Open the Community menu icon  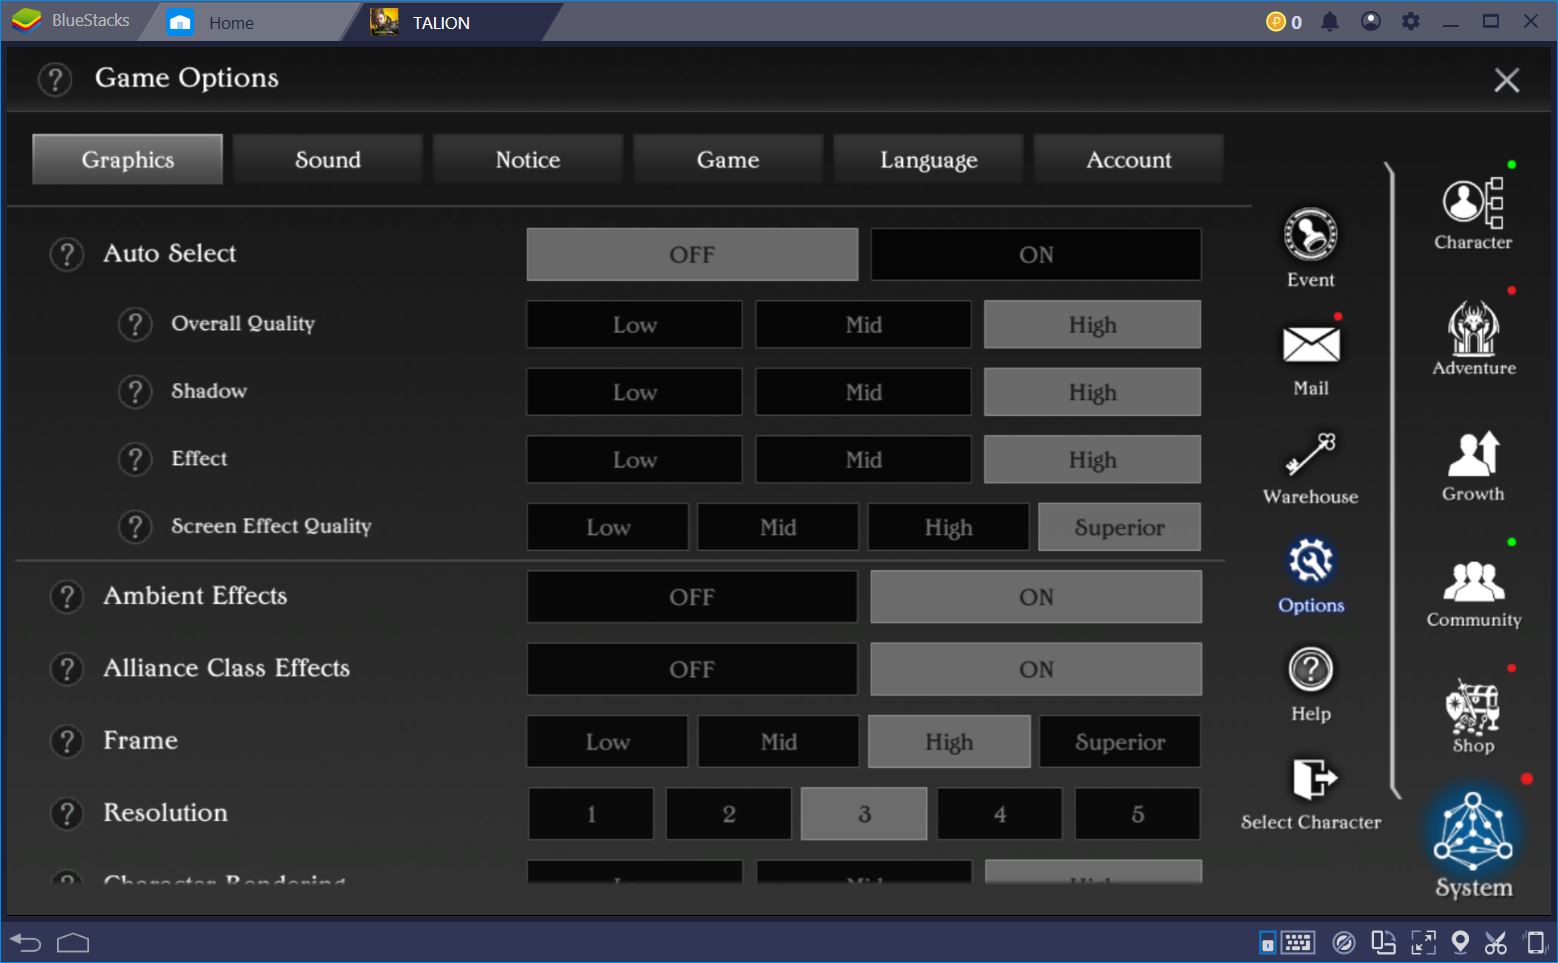[x=1474, y=581]
